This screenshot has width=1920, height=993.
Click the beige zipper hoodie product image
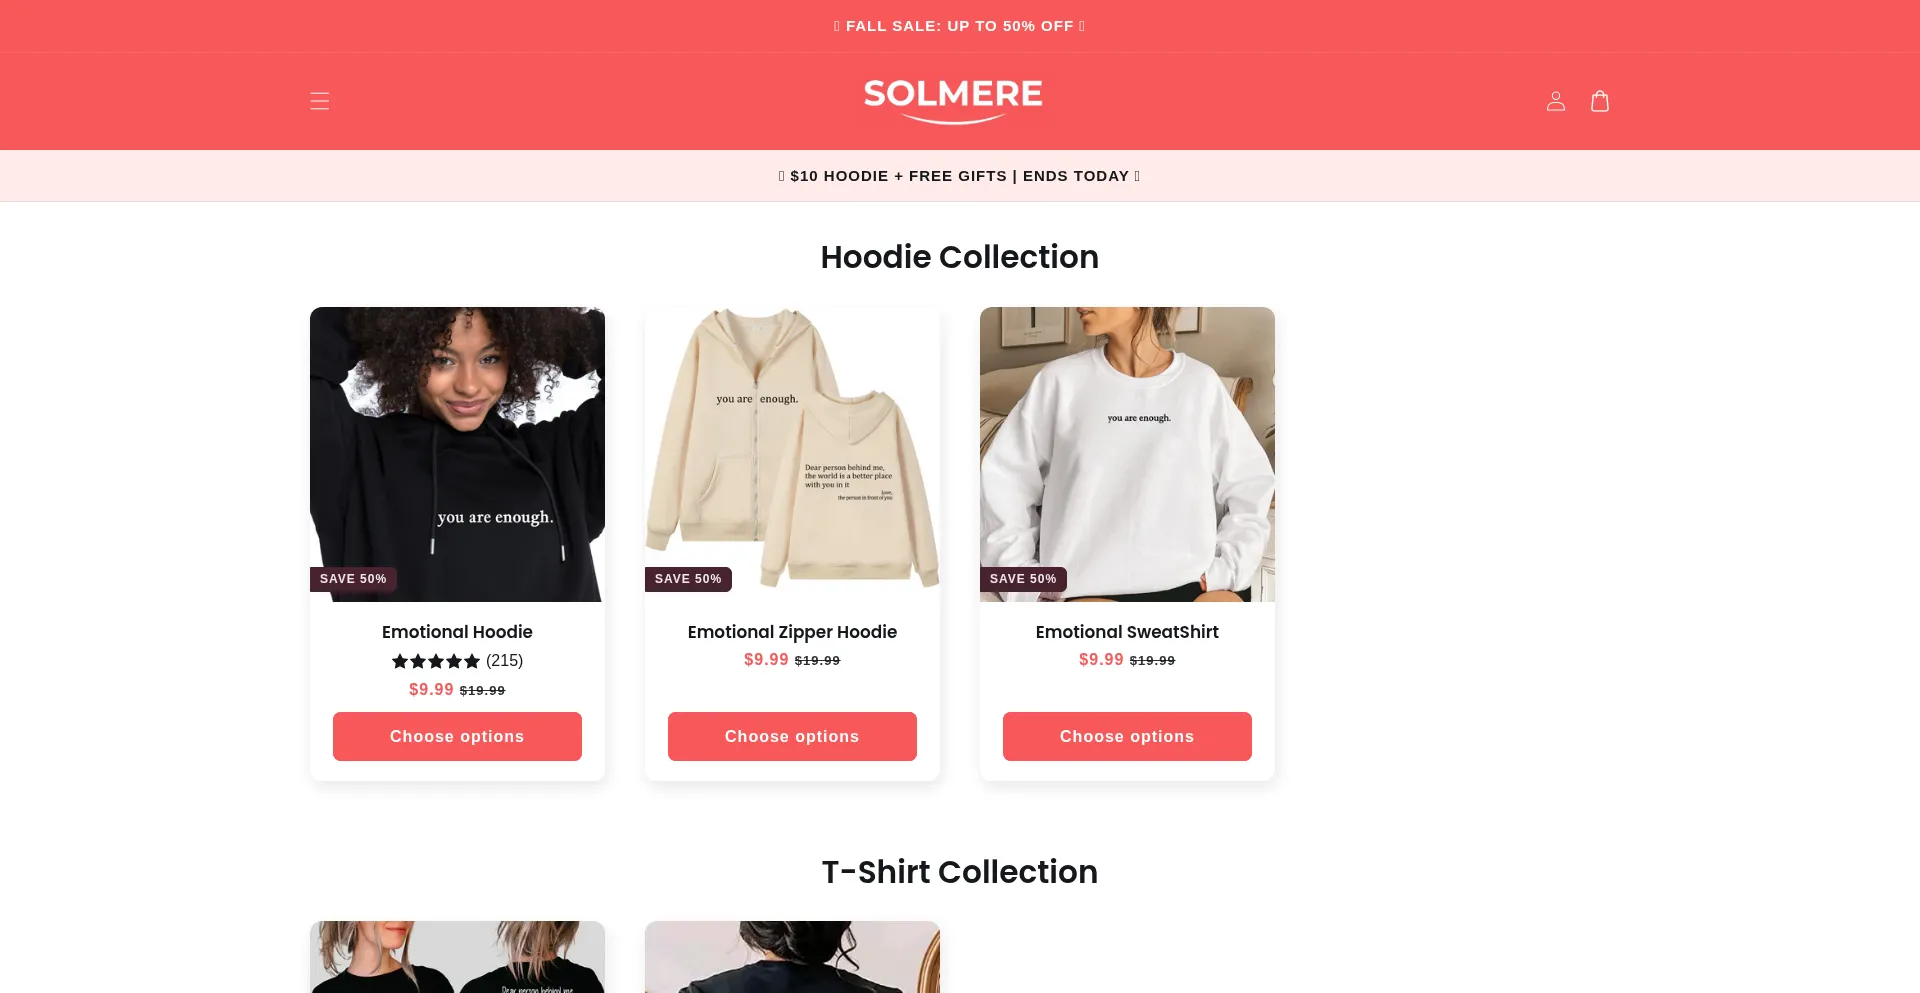click(792, 454)
